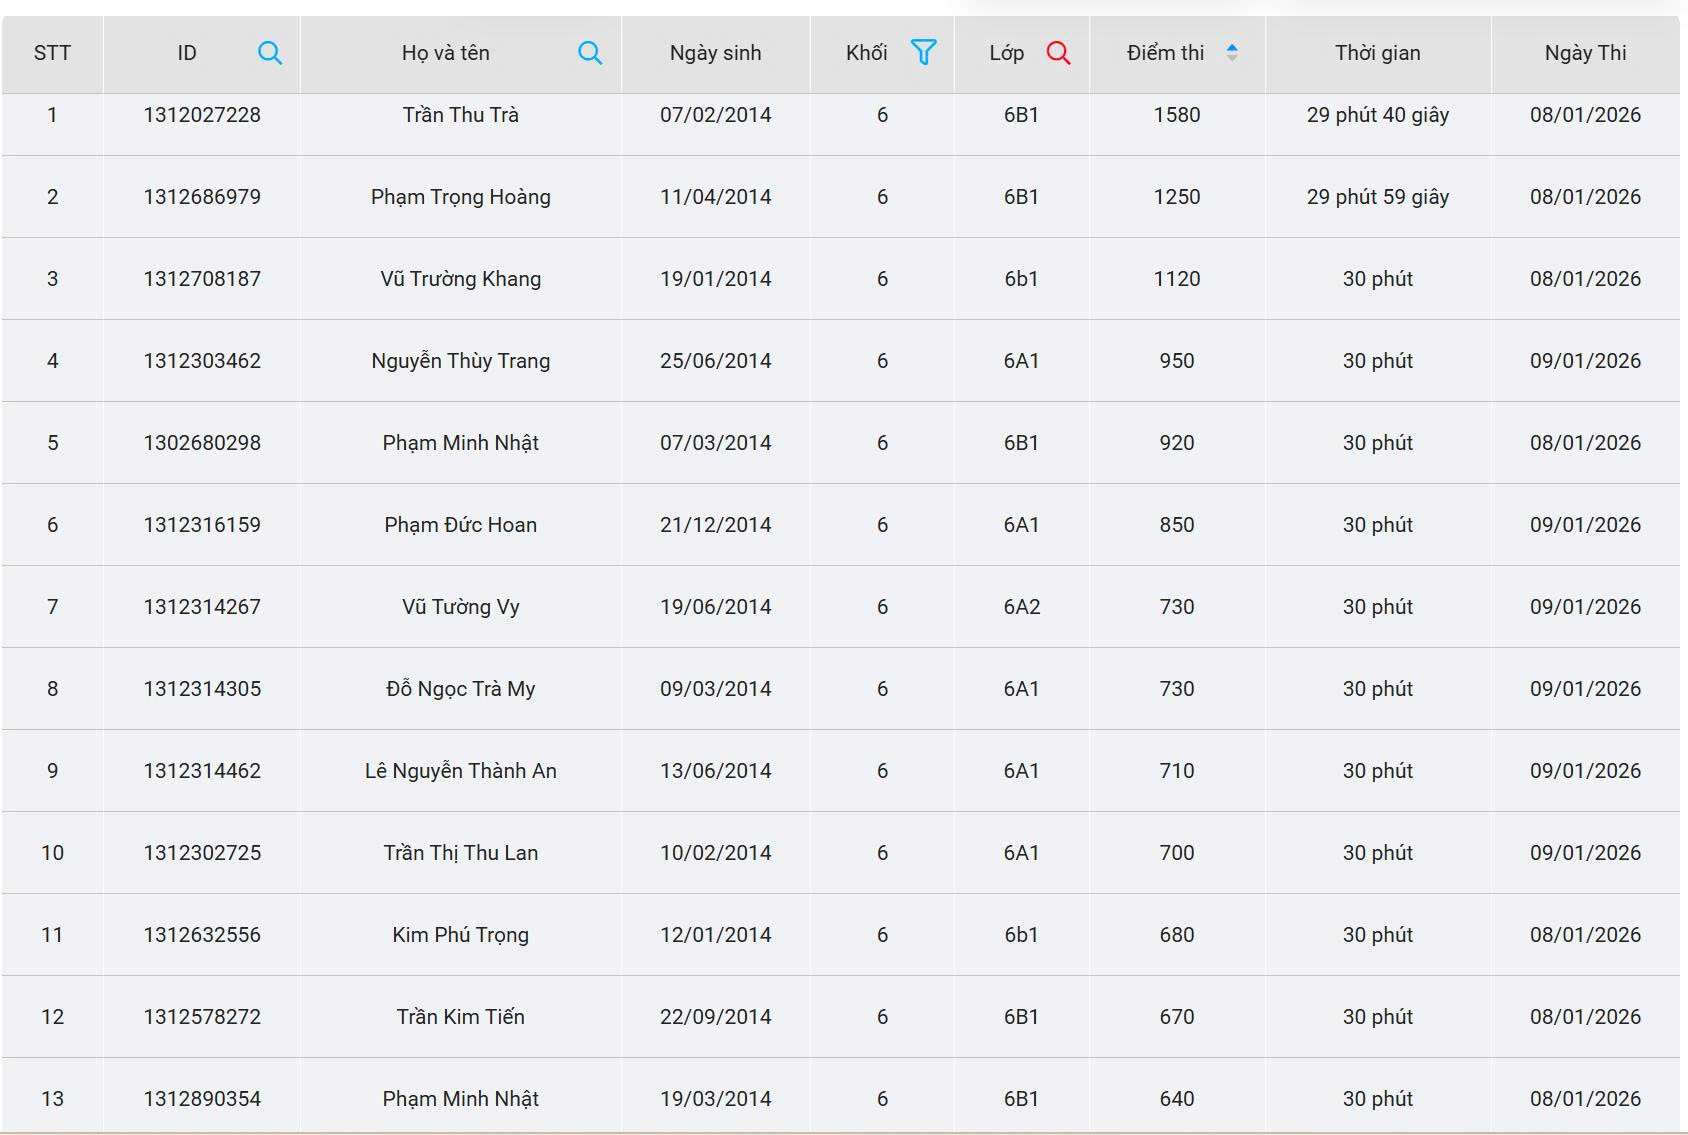1688x1135 pixels.
Task: Click the STT column header
Action: (x=52, y=53)
